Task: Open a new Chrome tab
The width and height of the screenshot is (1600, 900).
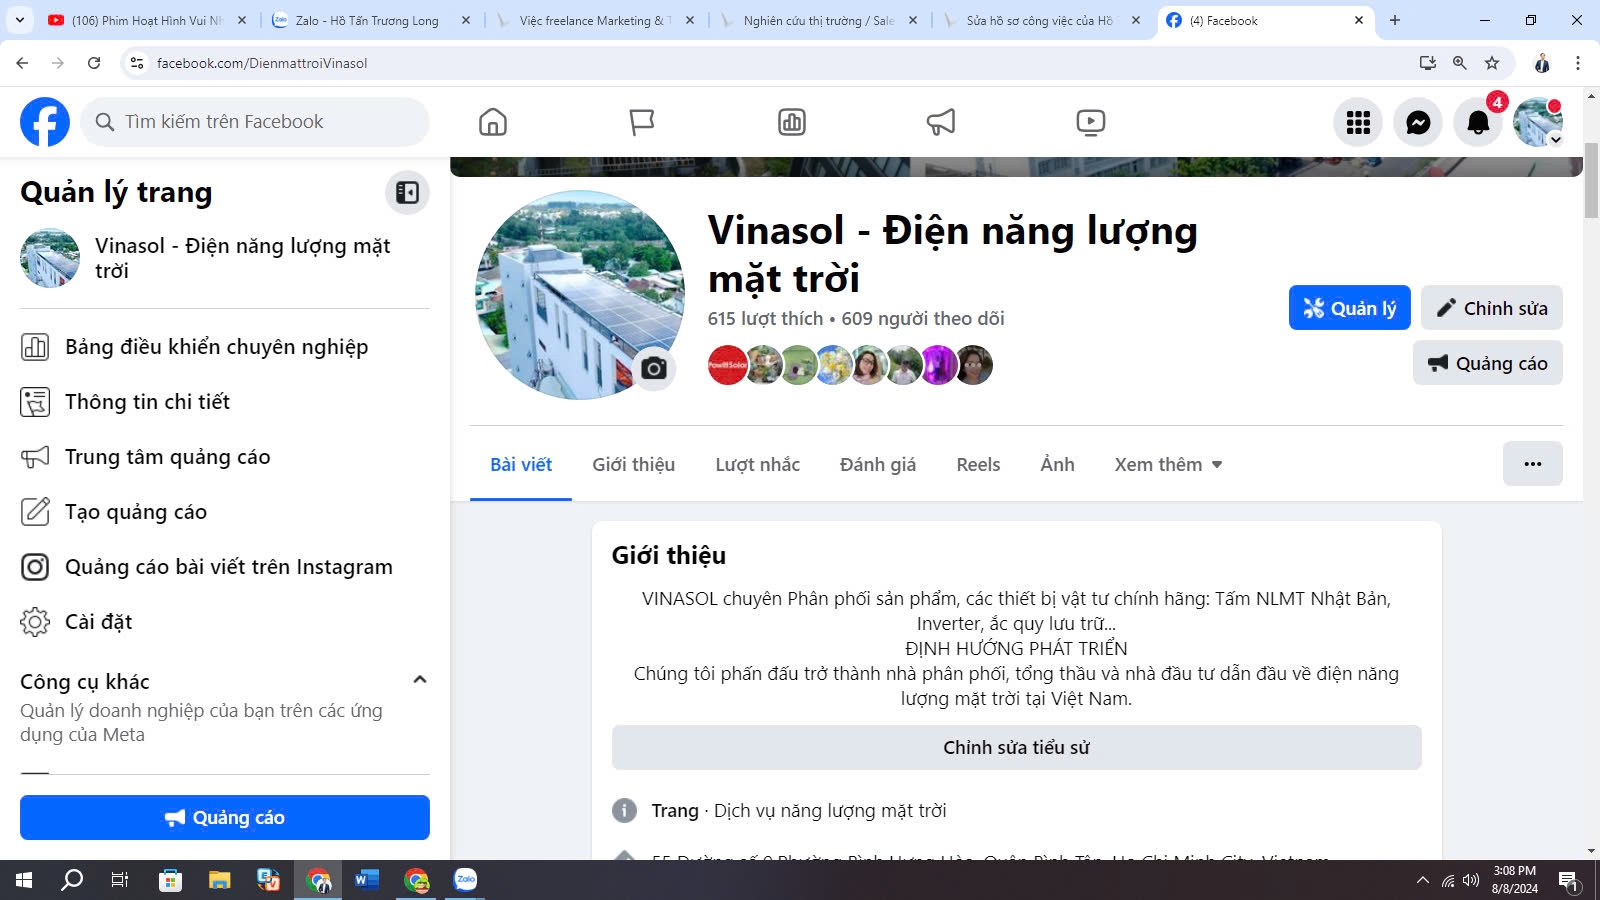Action: [1395, 20]
